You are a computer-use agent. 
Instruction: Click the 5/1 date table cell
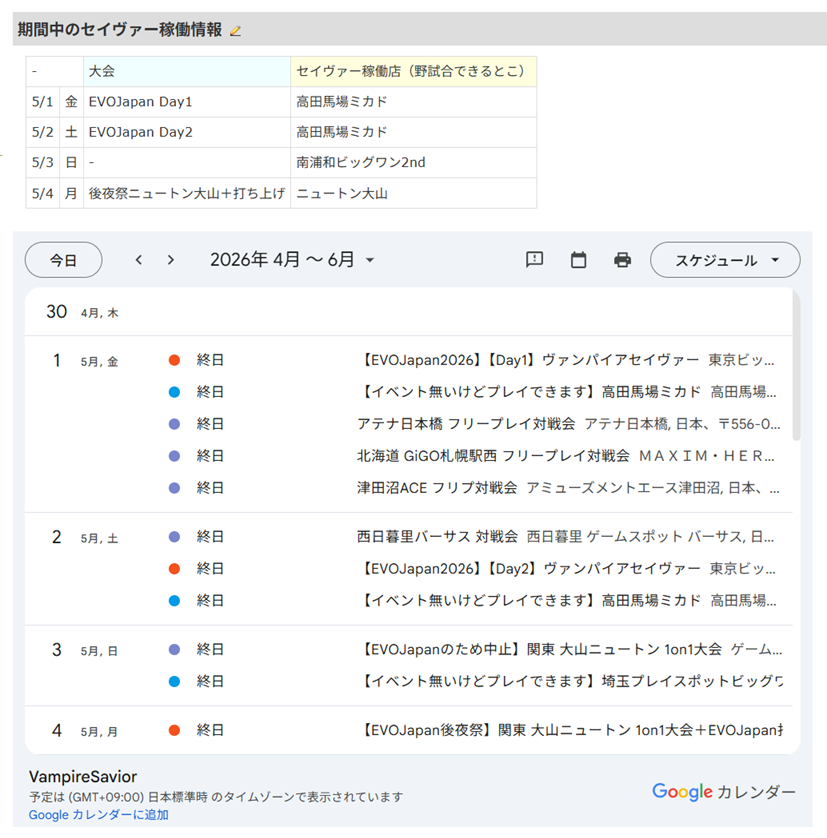(43, 102)
